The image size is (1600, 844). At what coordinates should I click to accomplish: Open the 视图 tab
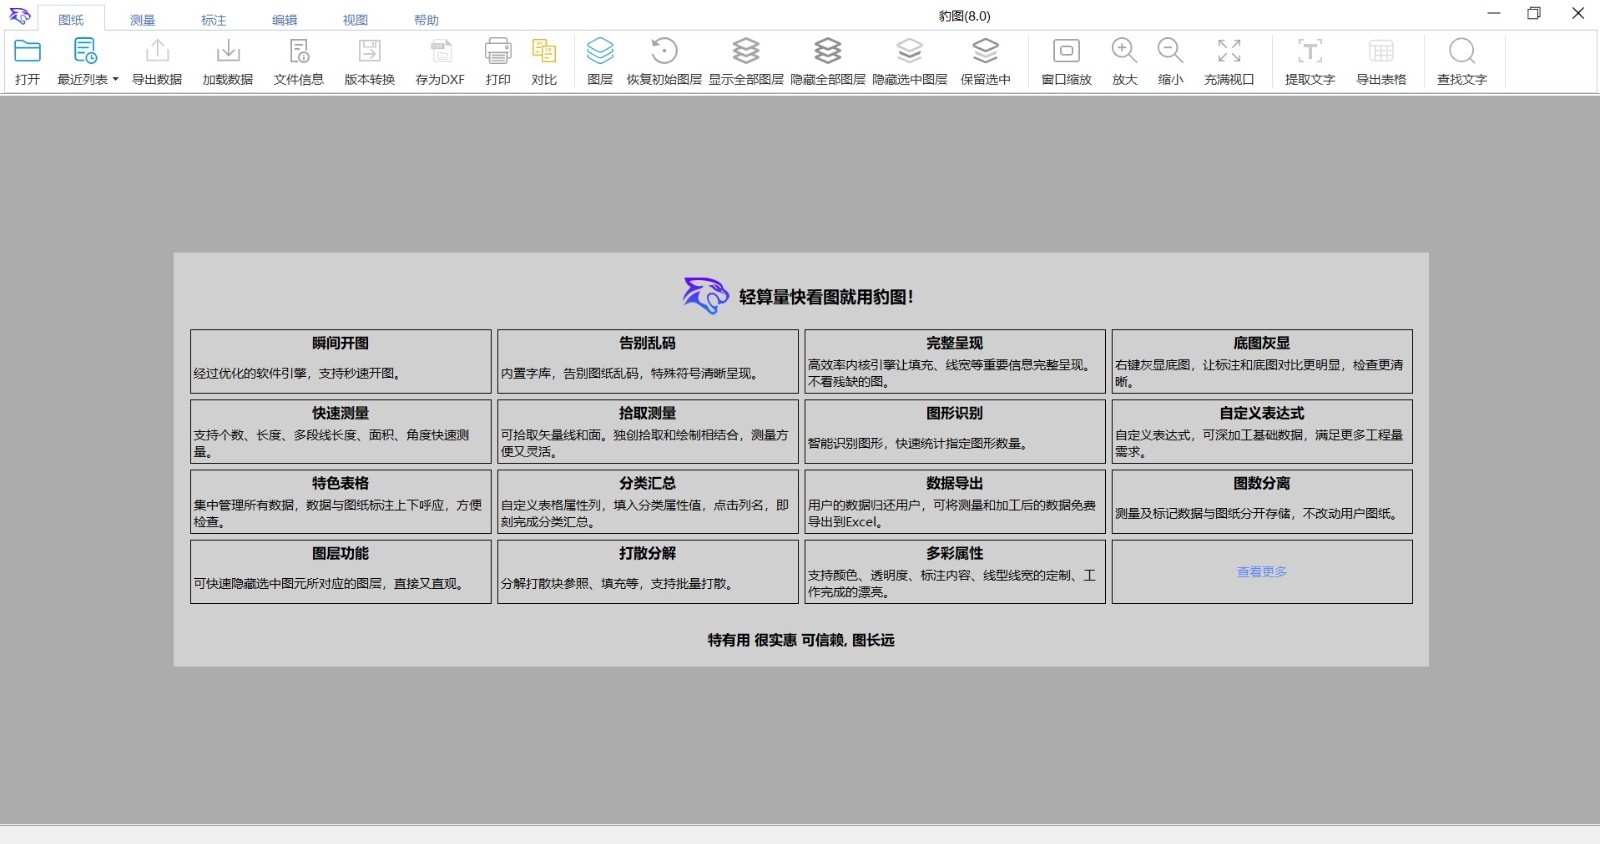(355, 20)
